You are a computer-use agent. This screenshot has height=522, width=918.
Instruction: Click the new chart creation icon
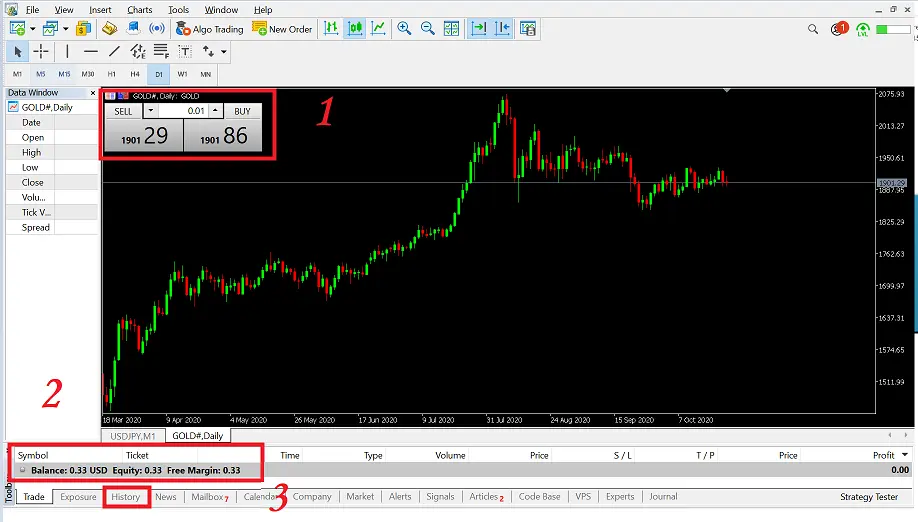click(17, 29)
